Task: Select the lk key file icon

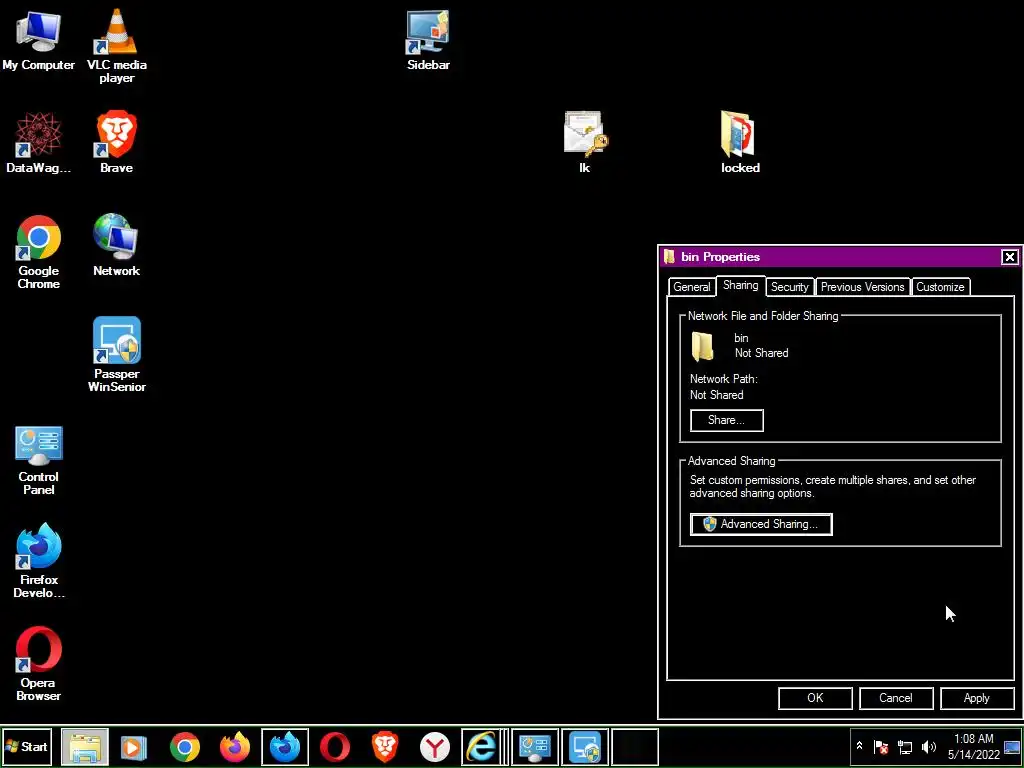Action: pyautogui.click(x=585, y=142)
